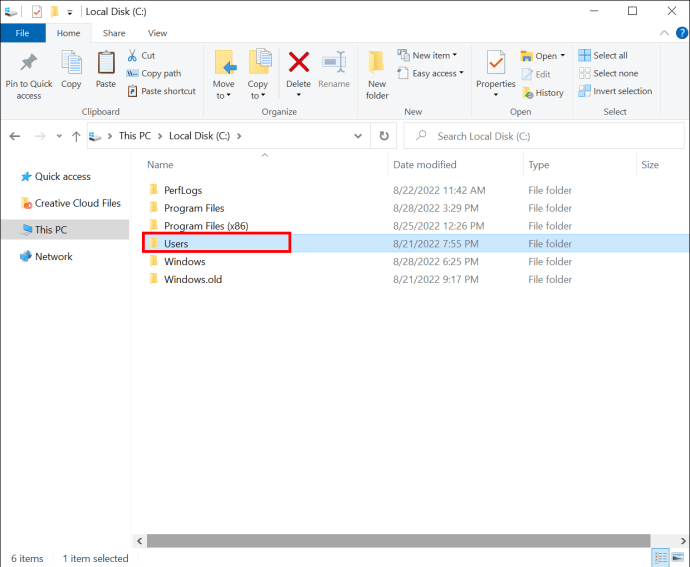
Task: Select the Program Files folder
Action: click(x=194, y=208)
